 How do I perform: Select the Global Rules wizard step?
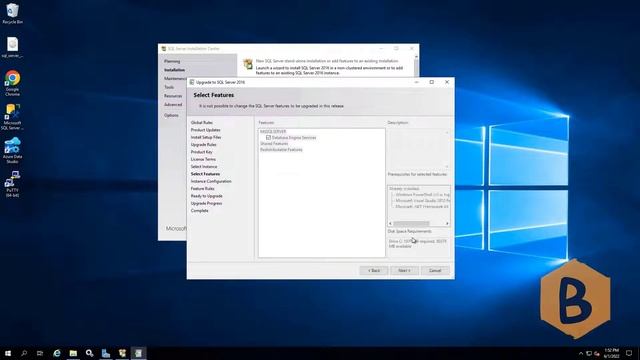[202, 122]
